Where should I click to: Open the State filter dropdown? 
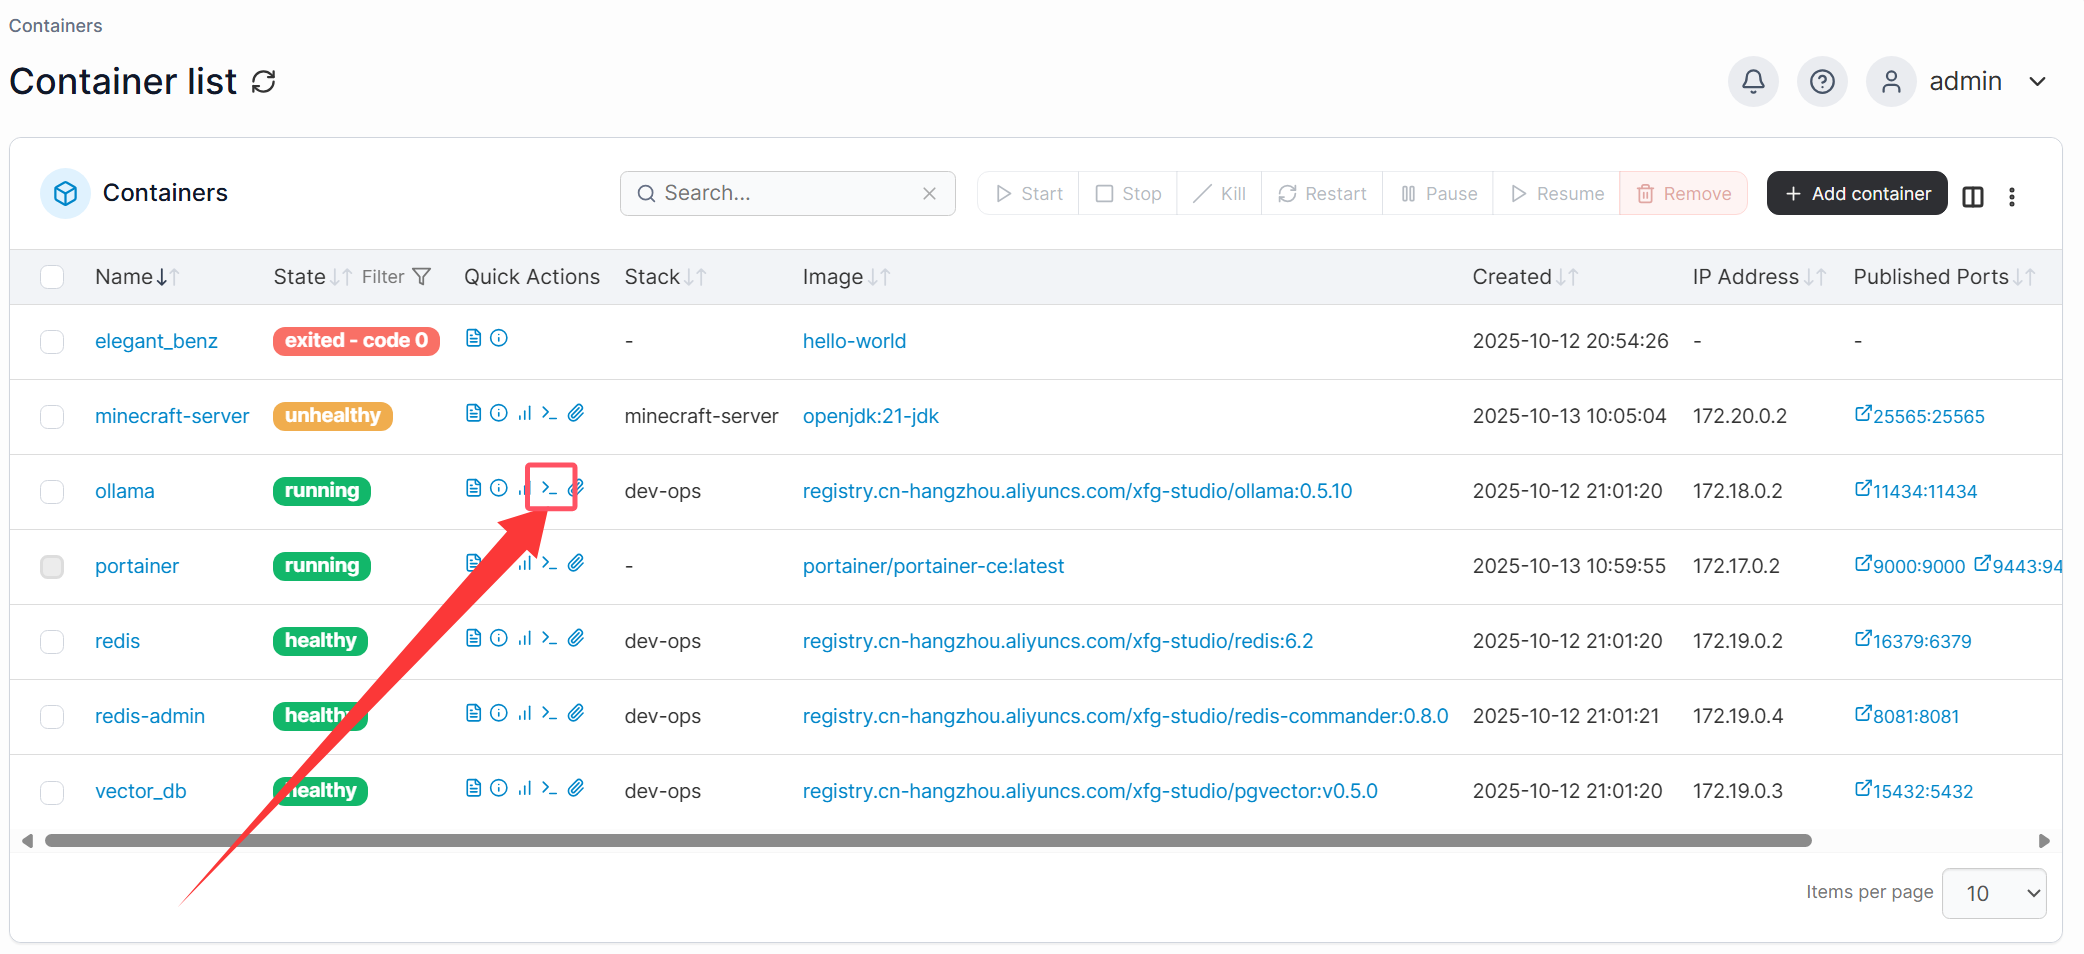point(397,277)
